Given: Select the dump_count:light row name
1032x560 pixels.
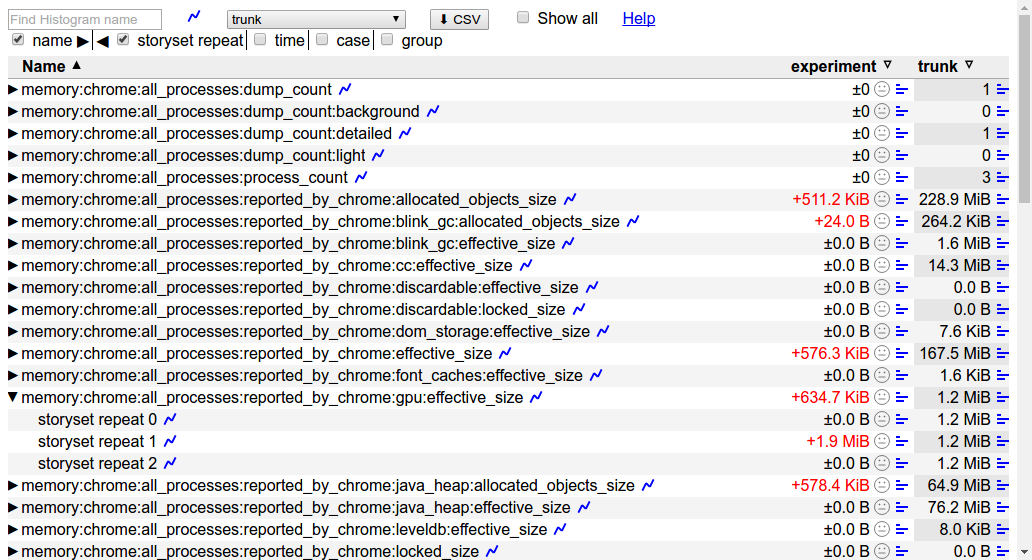Looking at the screenshot, I should point(193,155).
